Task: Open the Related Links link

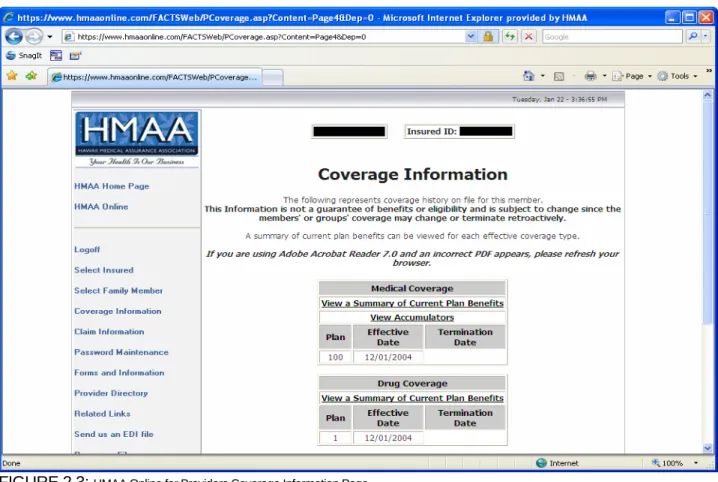Action: point(102,414)
